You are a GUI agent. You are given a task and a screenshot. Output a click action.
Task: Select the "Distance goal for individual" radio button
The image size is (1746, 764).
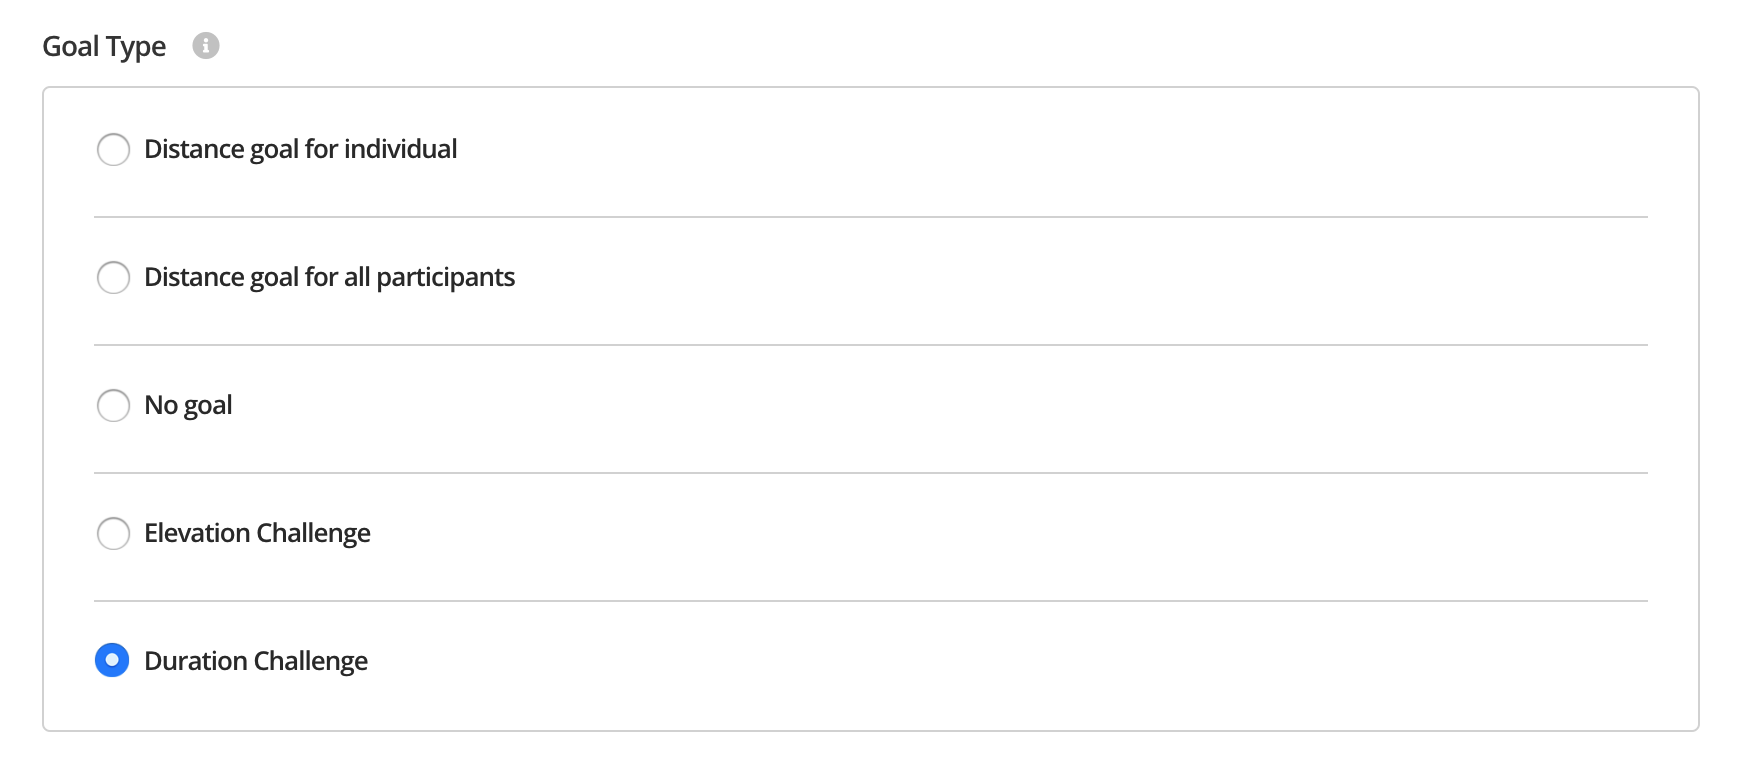[113, 150]
